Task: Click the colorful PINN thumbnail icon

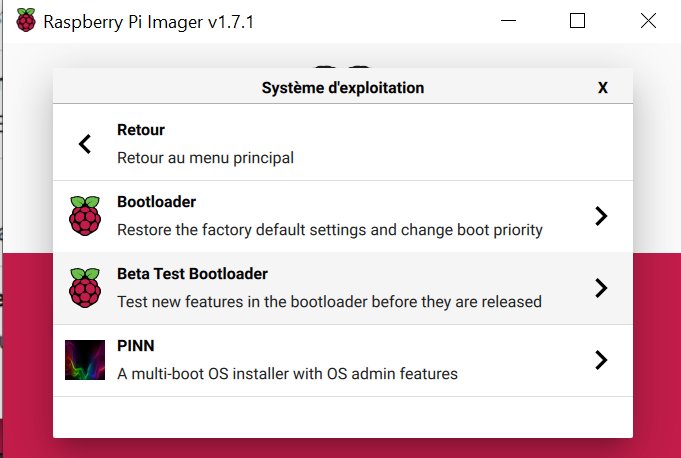Action: (x=85, y=360)
